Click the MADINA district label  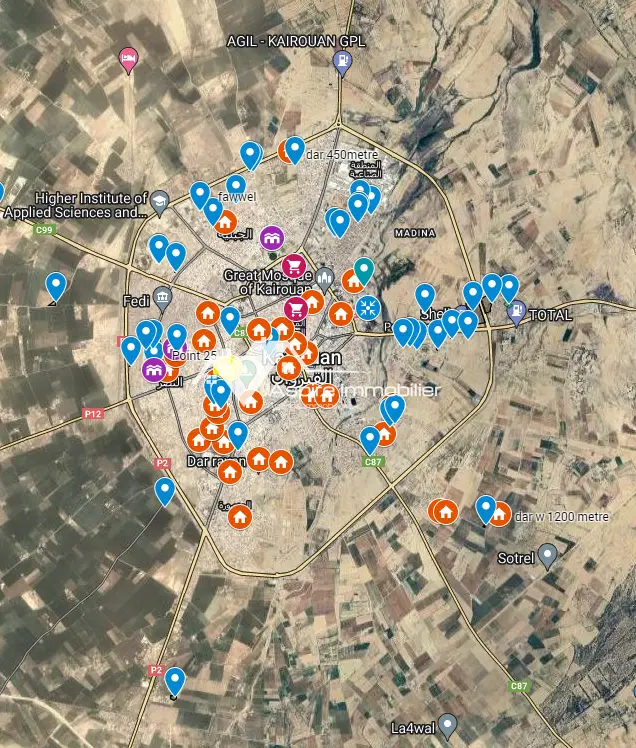point(416,232)
